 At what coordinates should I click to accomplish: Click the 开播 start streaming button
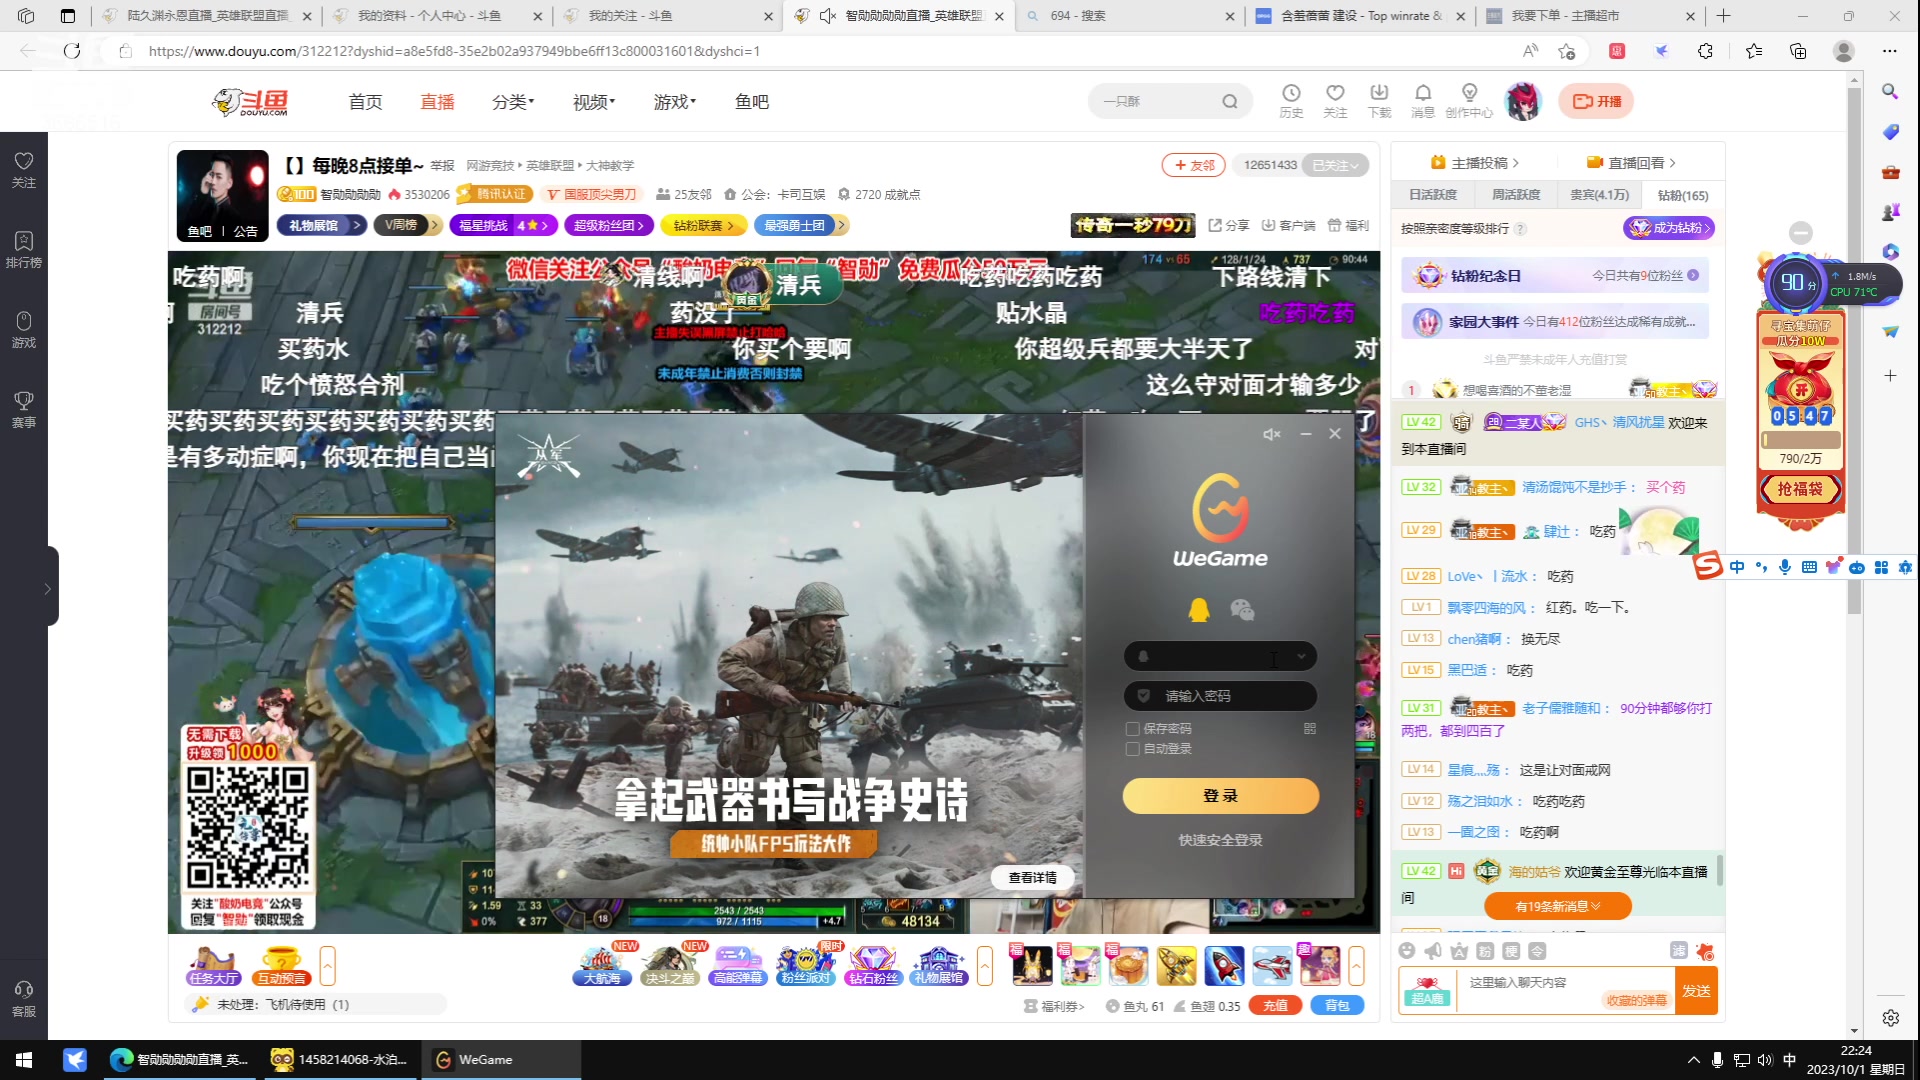pyautogui.click(x=1596, y=101)
